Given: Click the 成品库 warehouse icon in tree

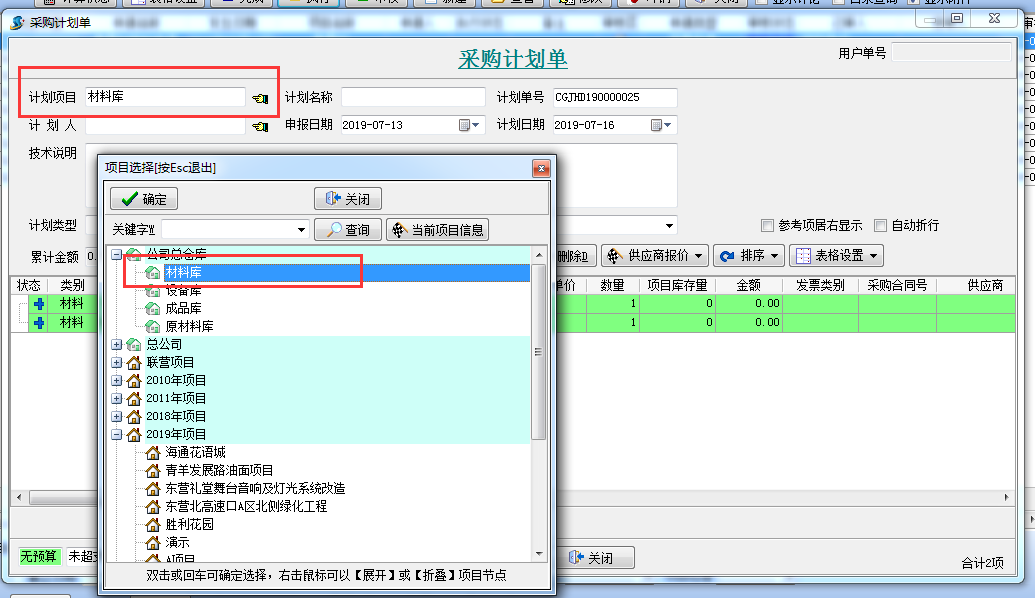Looking at the screenshot, I should point(153,309).
